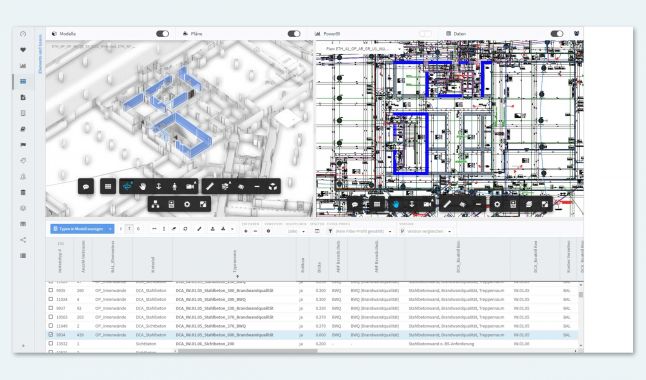Screen dimensions: 646x380
Task: Activate the measure ruler tool in 3D viewer
Action: click(210, 187)
